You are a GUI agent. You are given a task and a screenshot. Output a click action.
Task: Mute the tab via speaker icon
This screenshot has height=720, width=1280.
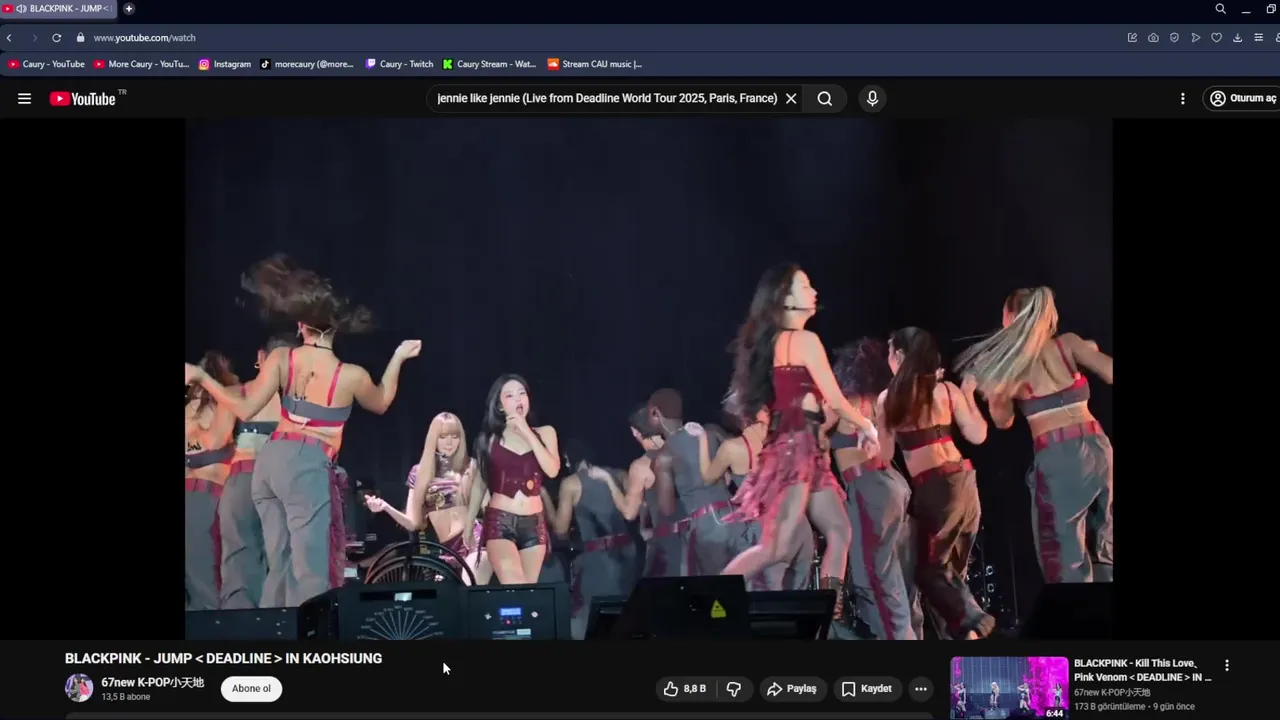(21, 8)
